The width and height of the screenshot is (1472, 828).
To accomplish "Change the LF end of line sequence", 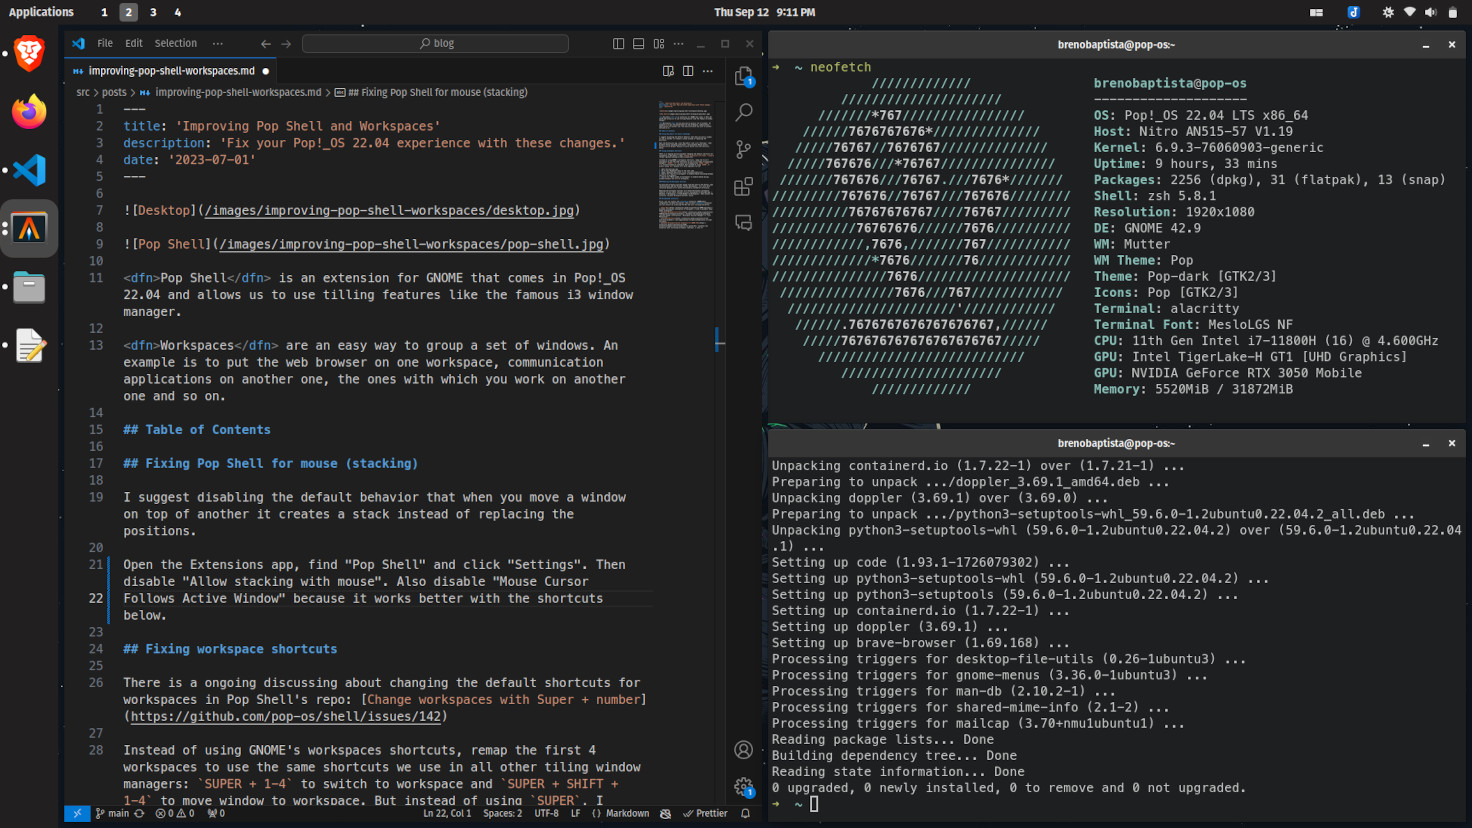I will 575,814.
